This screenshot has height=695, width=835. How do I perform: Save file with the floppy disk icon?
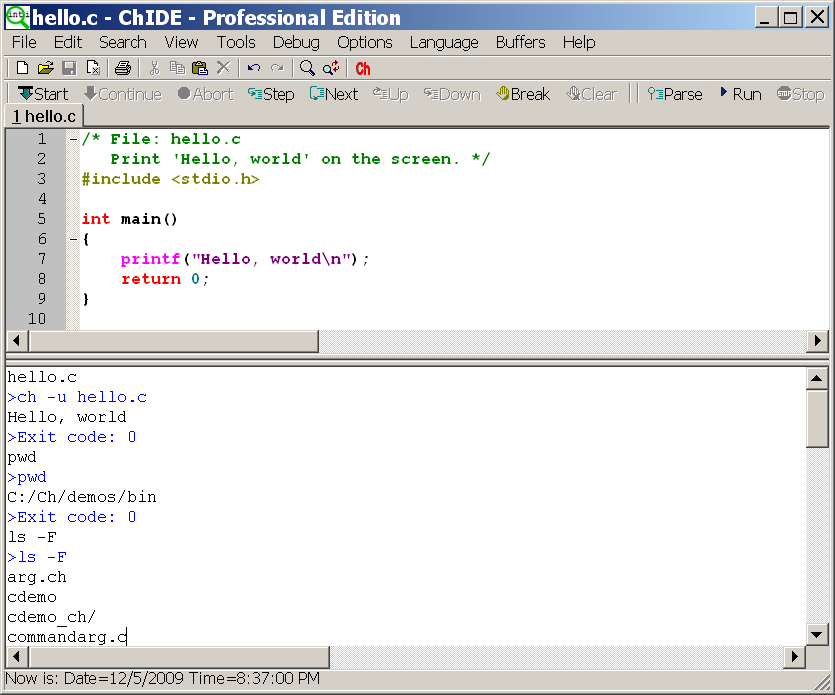[x=69, y=68]
